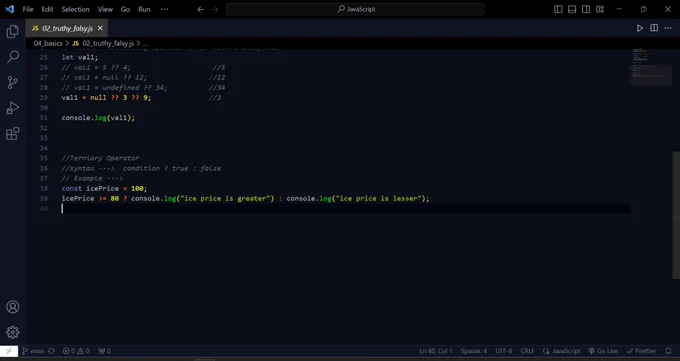680x361 pixels.
Task: Open the File menu
Action: click(28, 9)
